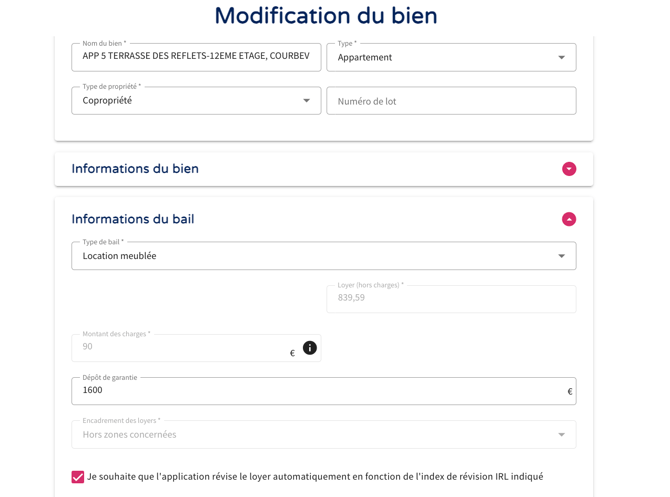Click the Type de bail dropdown arrow

coord(561,256)
